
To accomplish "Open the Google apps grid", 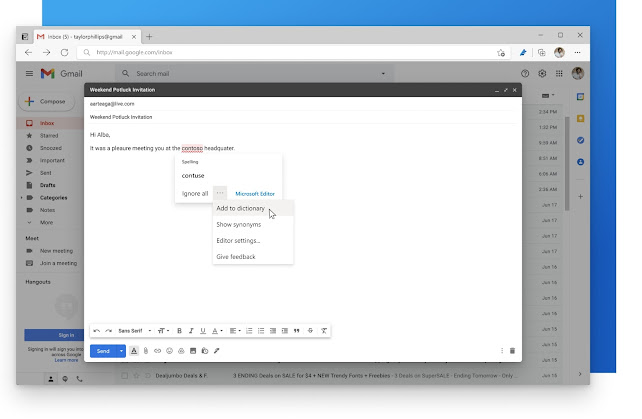I will click(559, 74).
